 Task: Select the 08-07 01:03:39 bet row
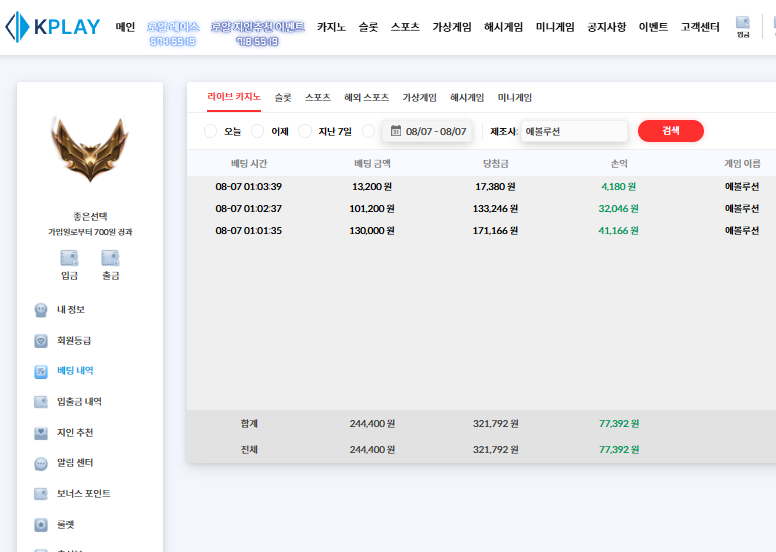pyautogui.click(x=481, y=187)
